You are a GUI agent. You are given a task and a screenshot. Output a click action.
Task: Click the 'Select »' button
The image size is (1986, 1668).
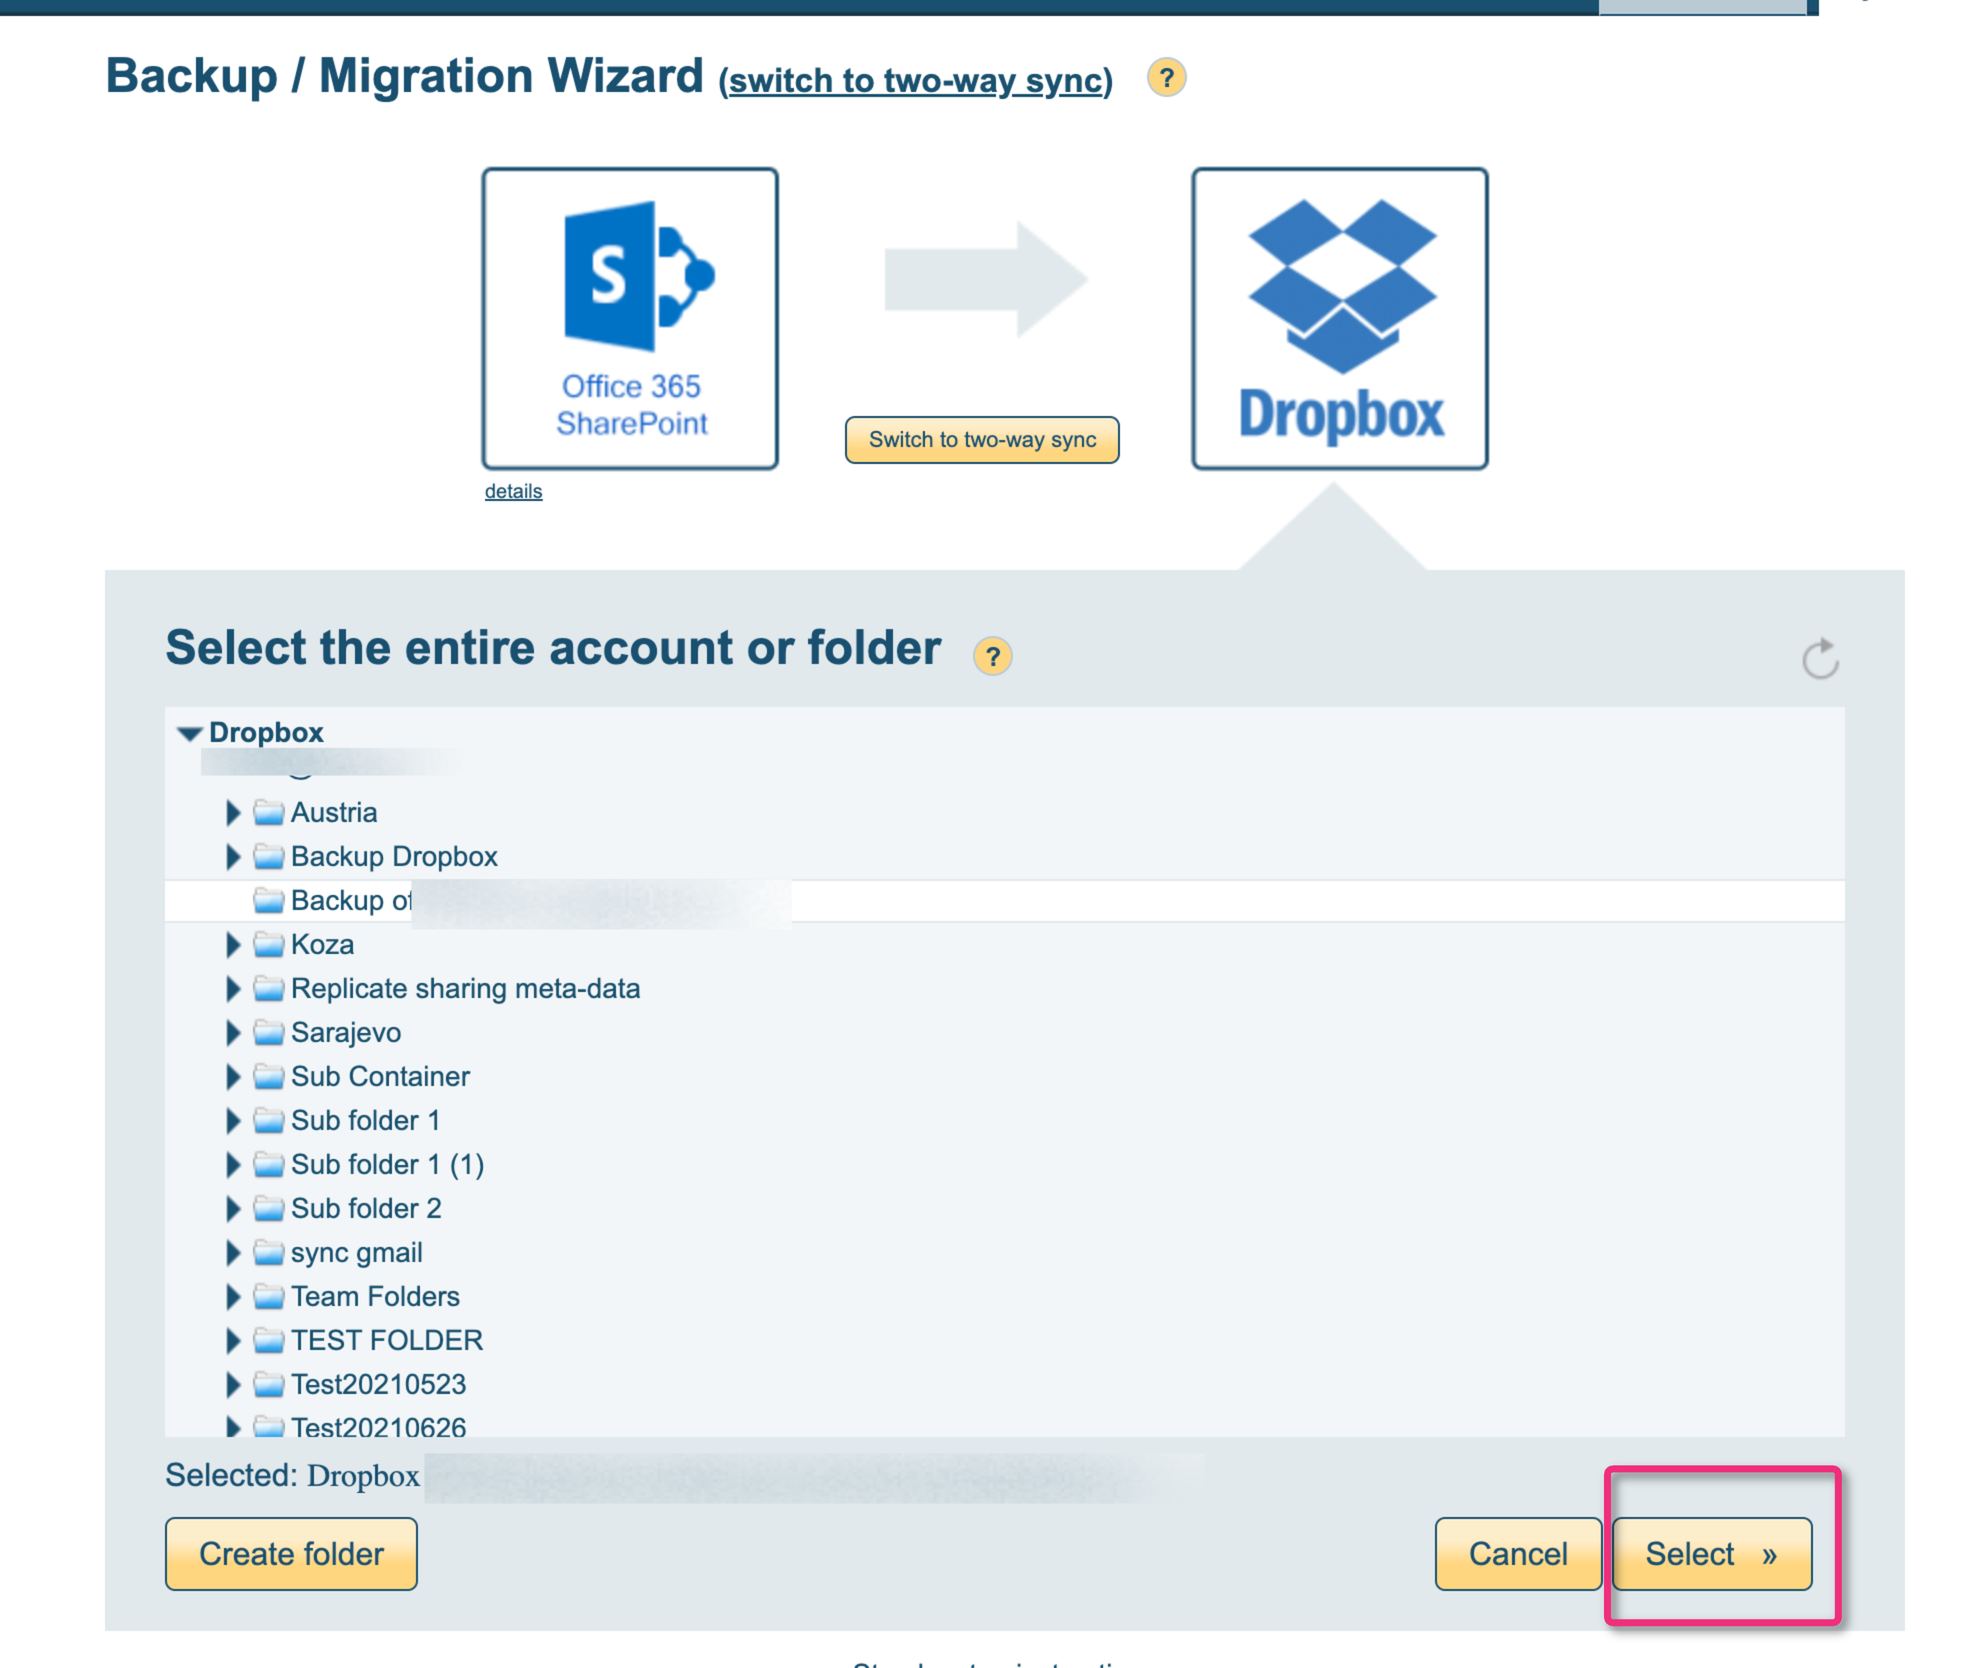[x=1711, y=1553]
